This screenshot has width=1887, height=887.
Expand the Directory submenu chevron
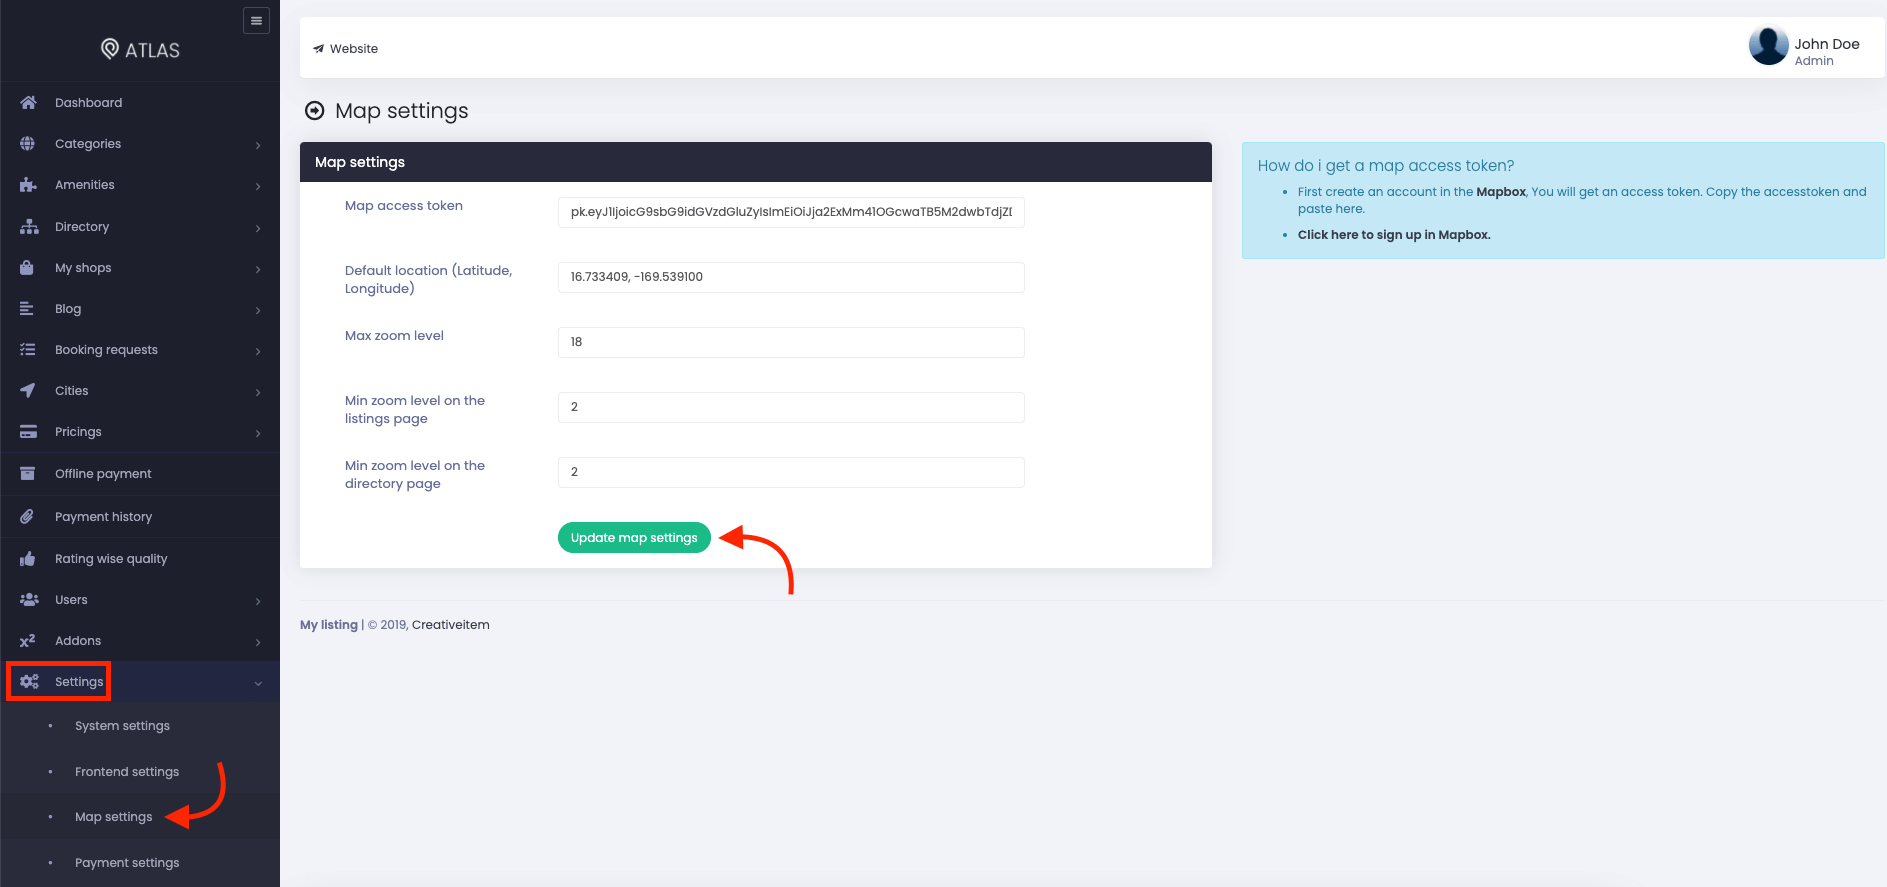(x=258, y=228)
